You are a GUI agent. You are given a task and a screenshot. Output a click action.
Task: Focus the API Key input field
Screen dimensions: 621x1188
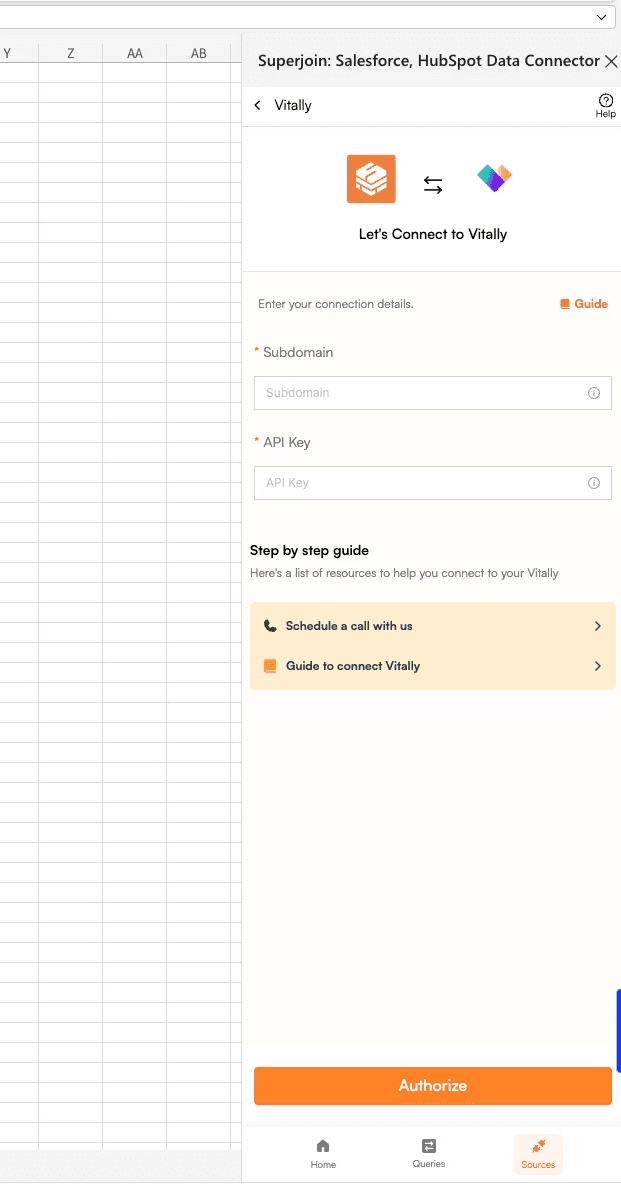432,483
